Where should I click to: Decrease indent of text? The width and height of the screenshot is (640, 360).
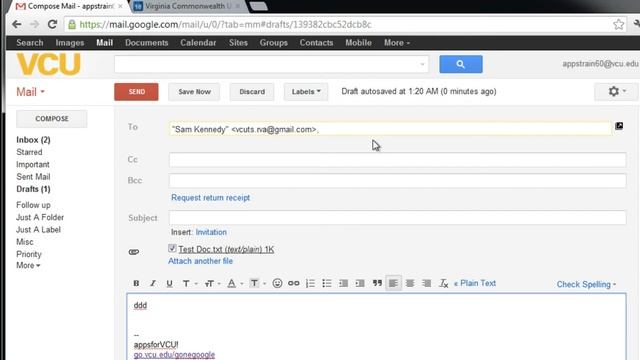(343, 283)
